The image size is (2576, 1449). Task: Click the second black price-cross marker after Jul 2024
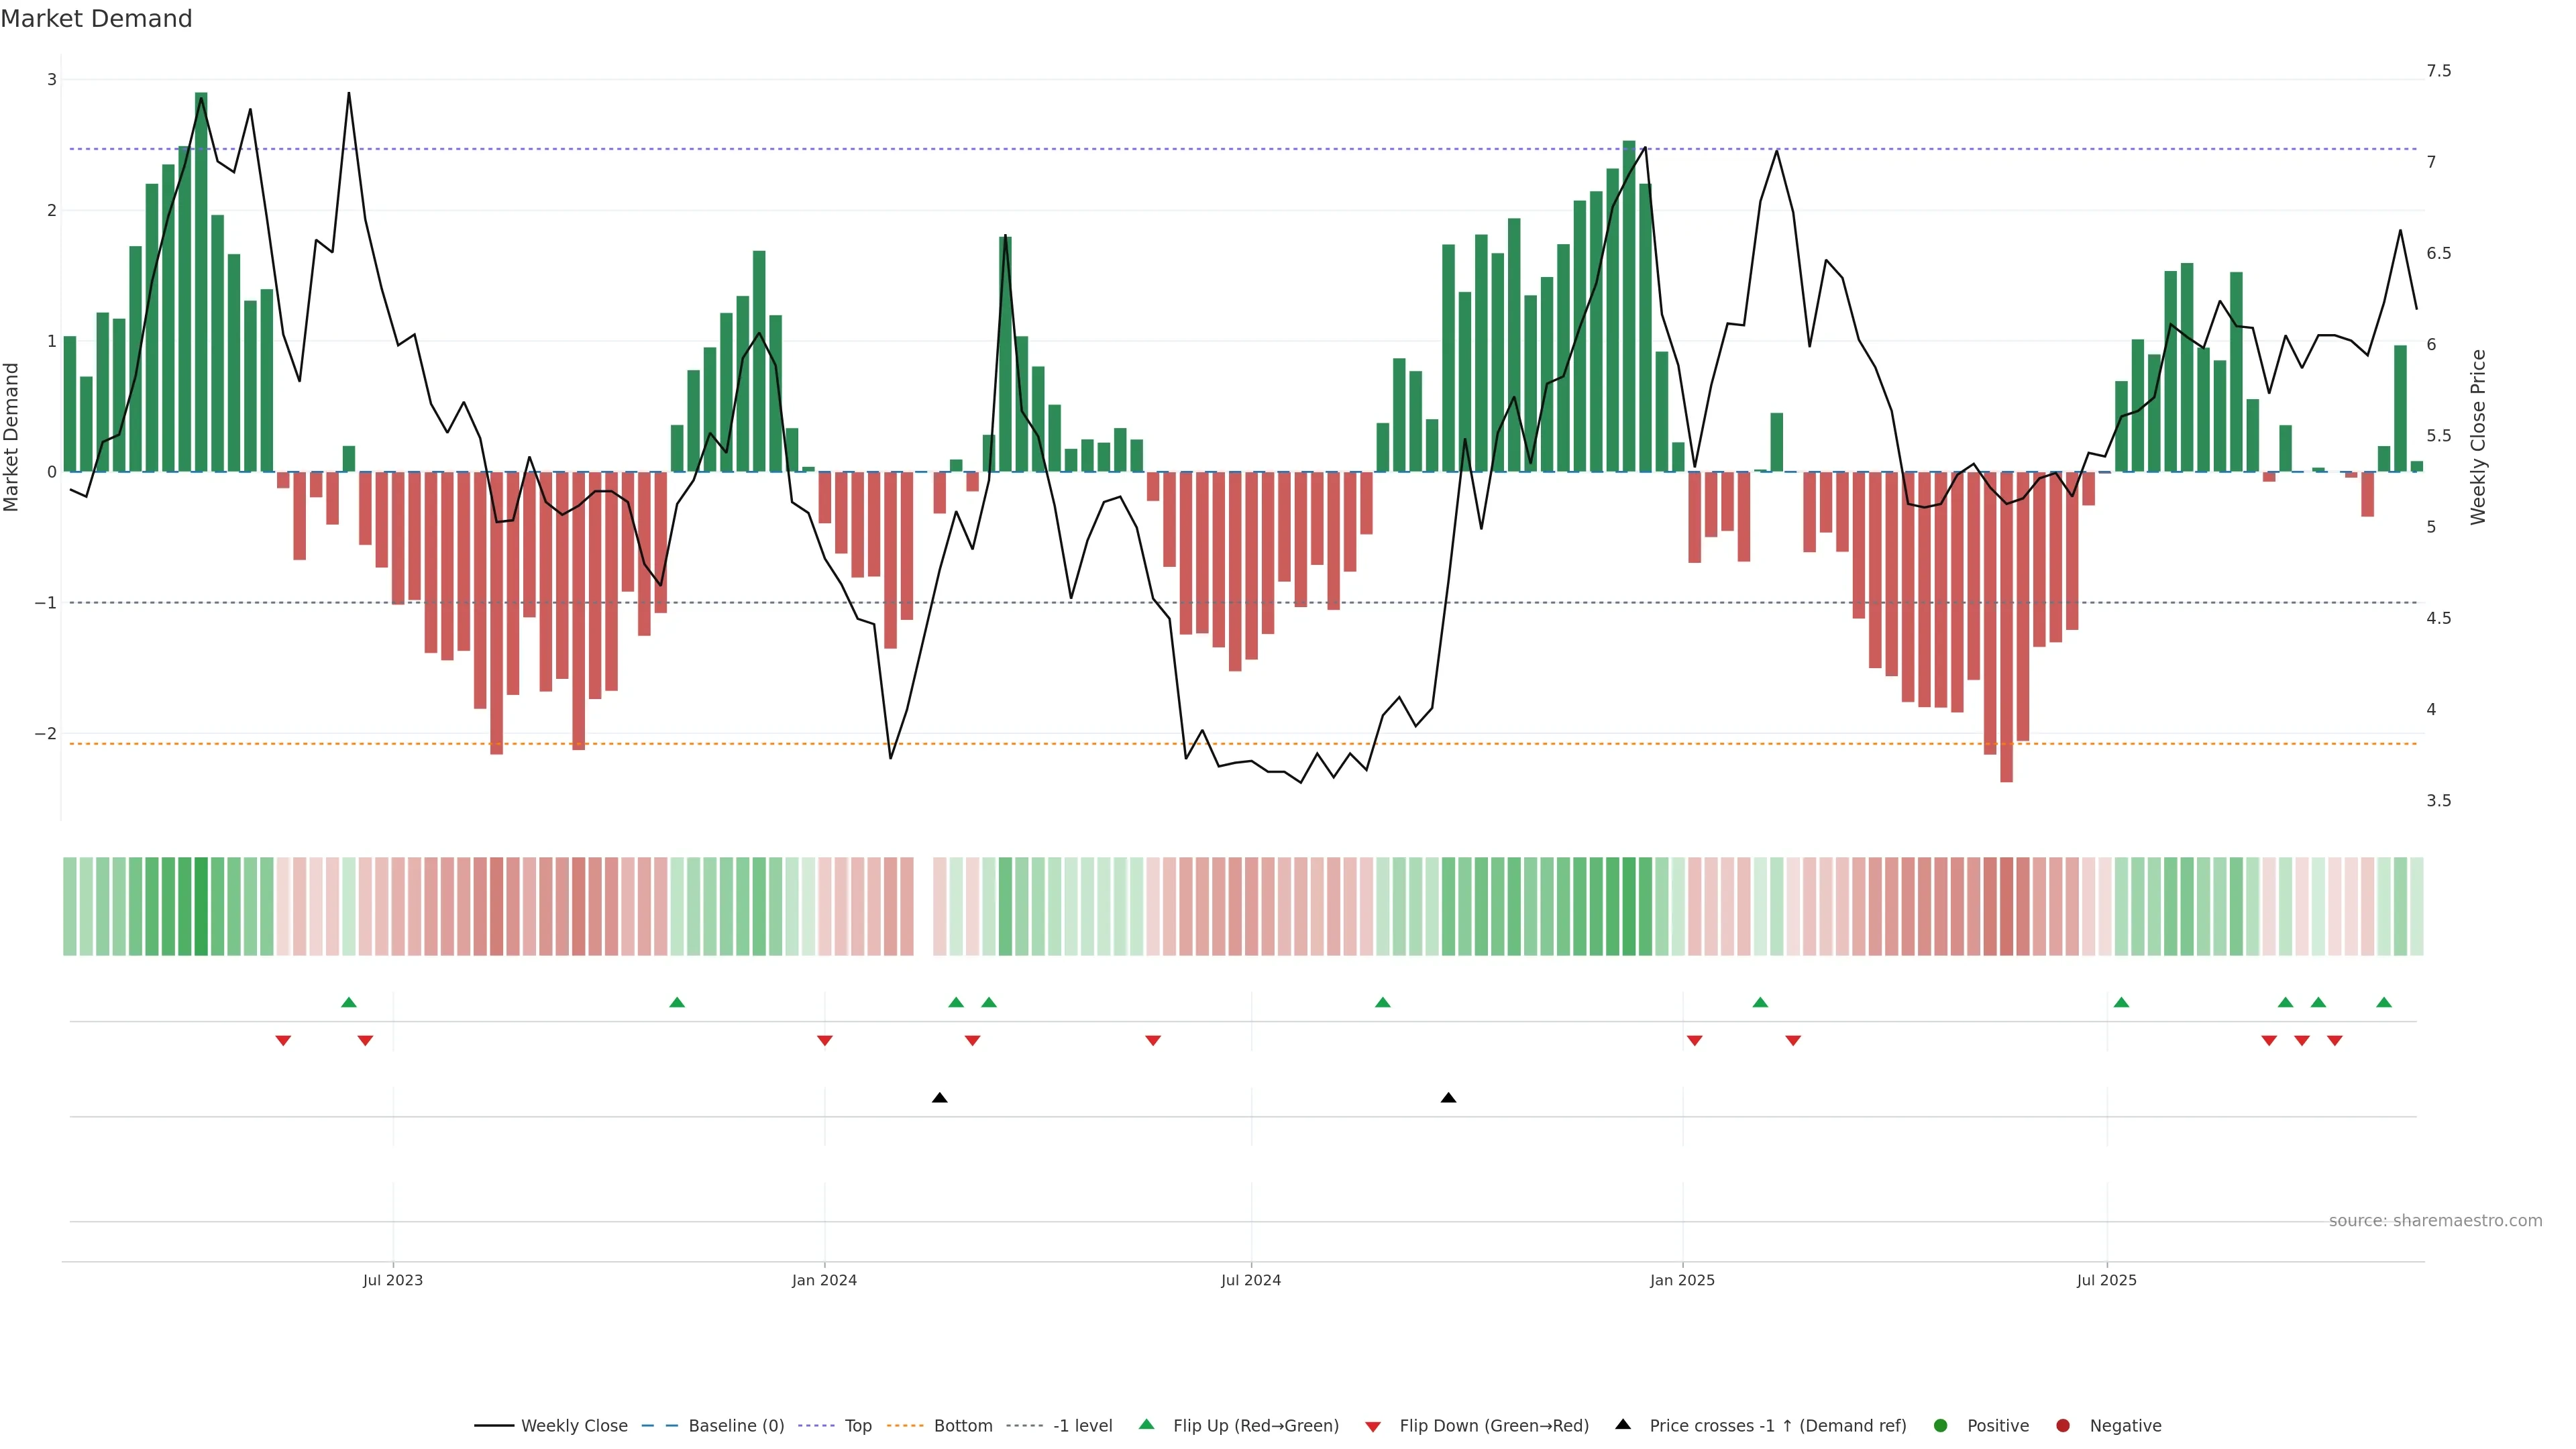(1448, 1098)
